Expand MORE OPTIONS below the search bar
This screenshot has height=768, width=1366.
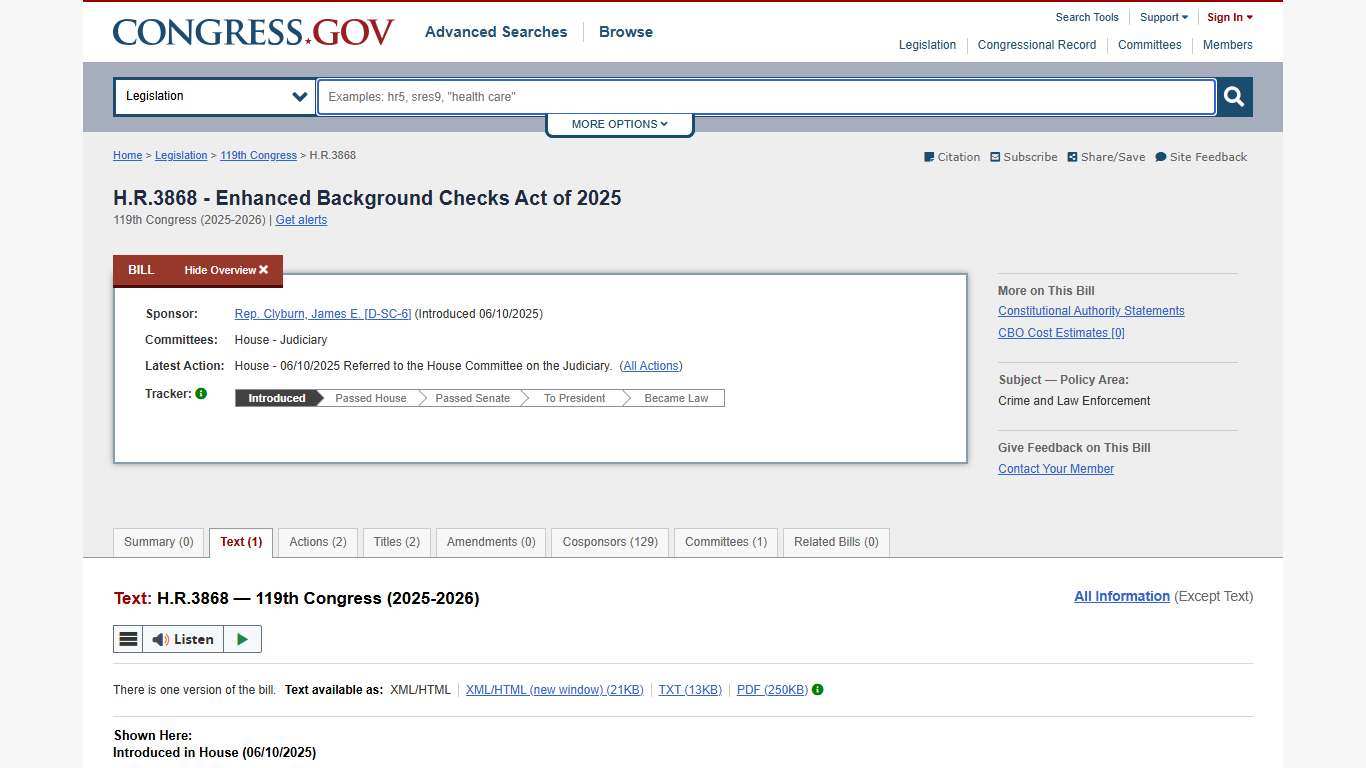pos(619,124)
